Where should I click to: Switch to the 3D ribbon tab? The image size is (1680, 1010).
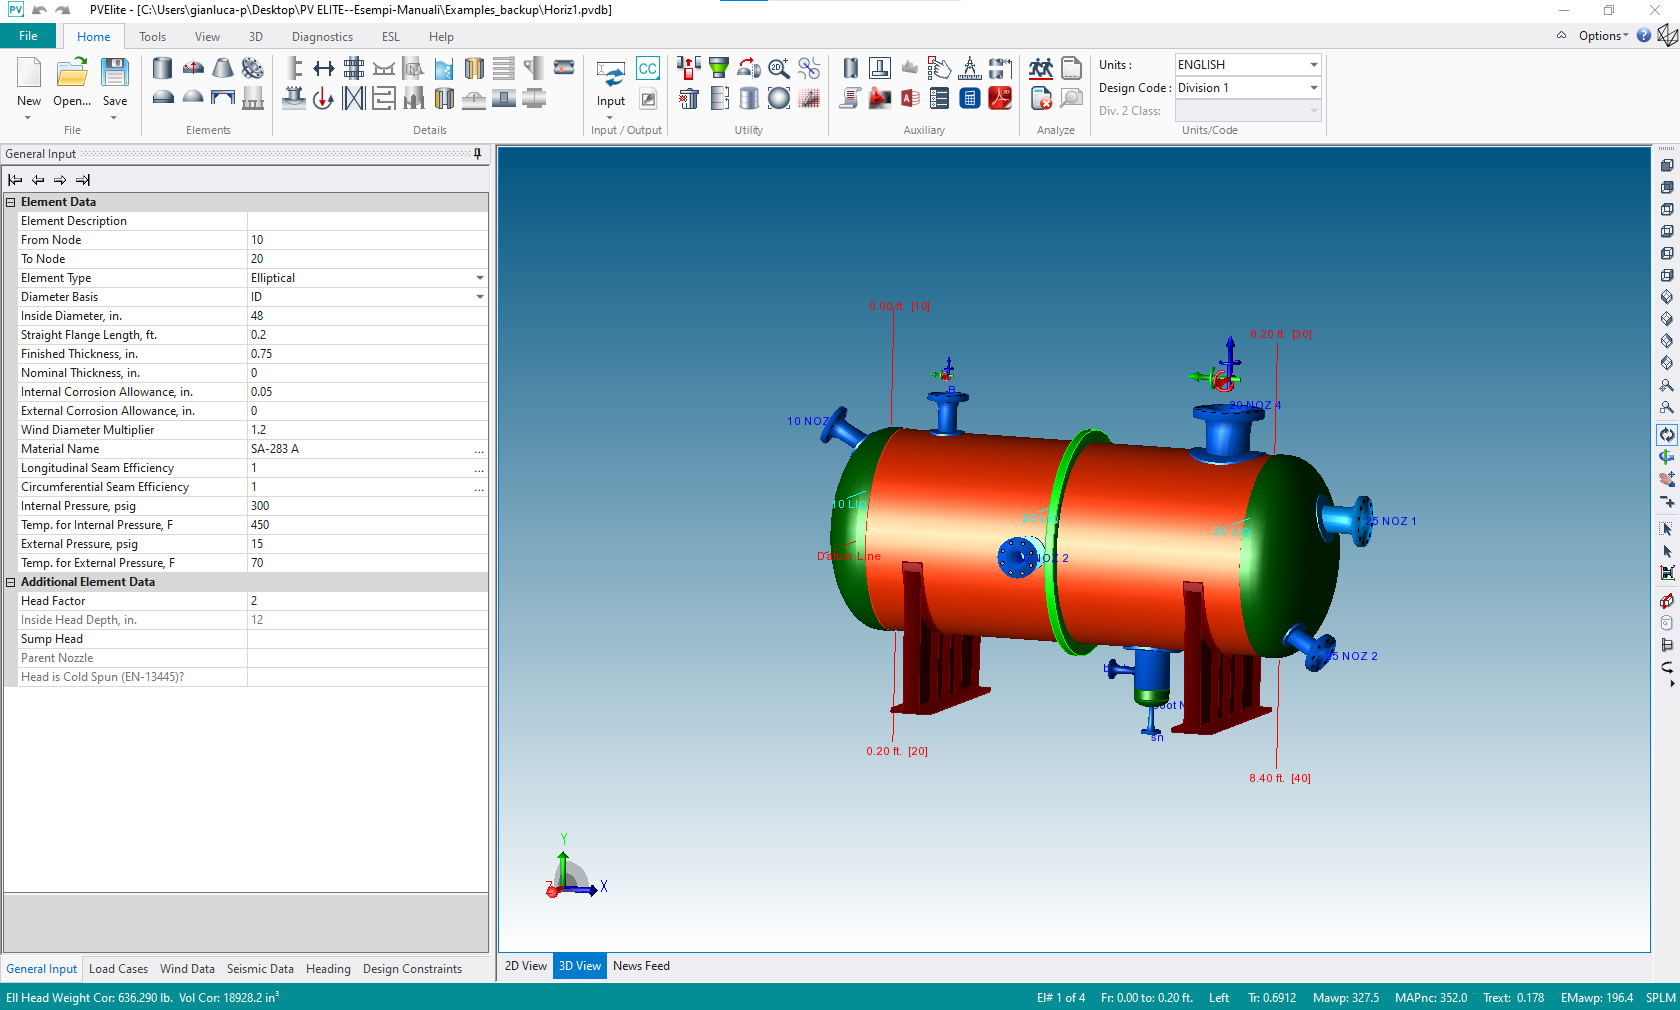255,37
